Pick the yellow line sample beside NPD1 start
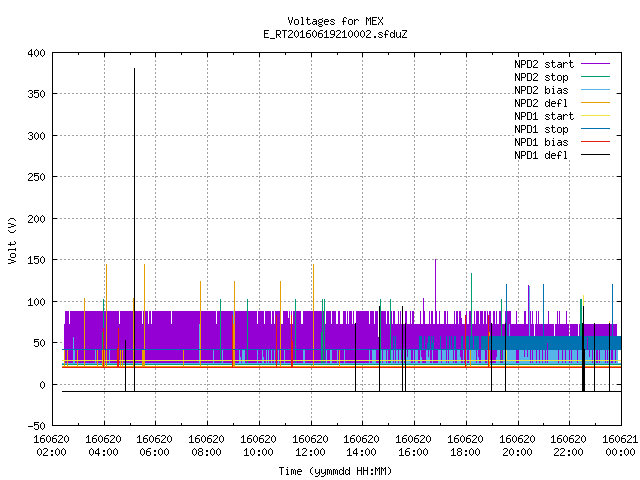Image resolution: width=640 pixels, height=480 pixels. 596,116
